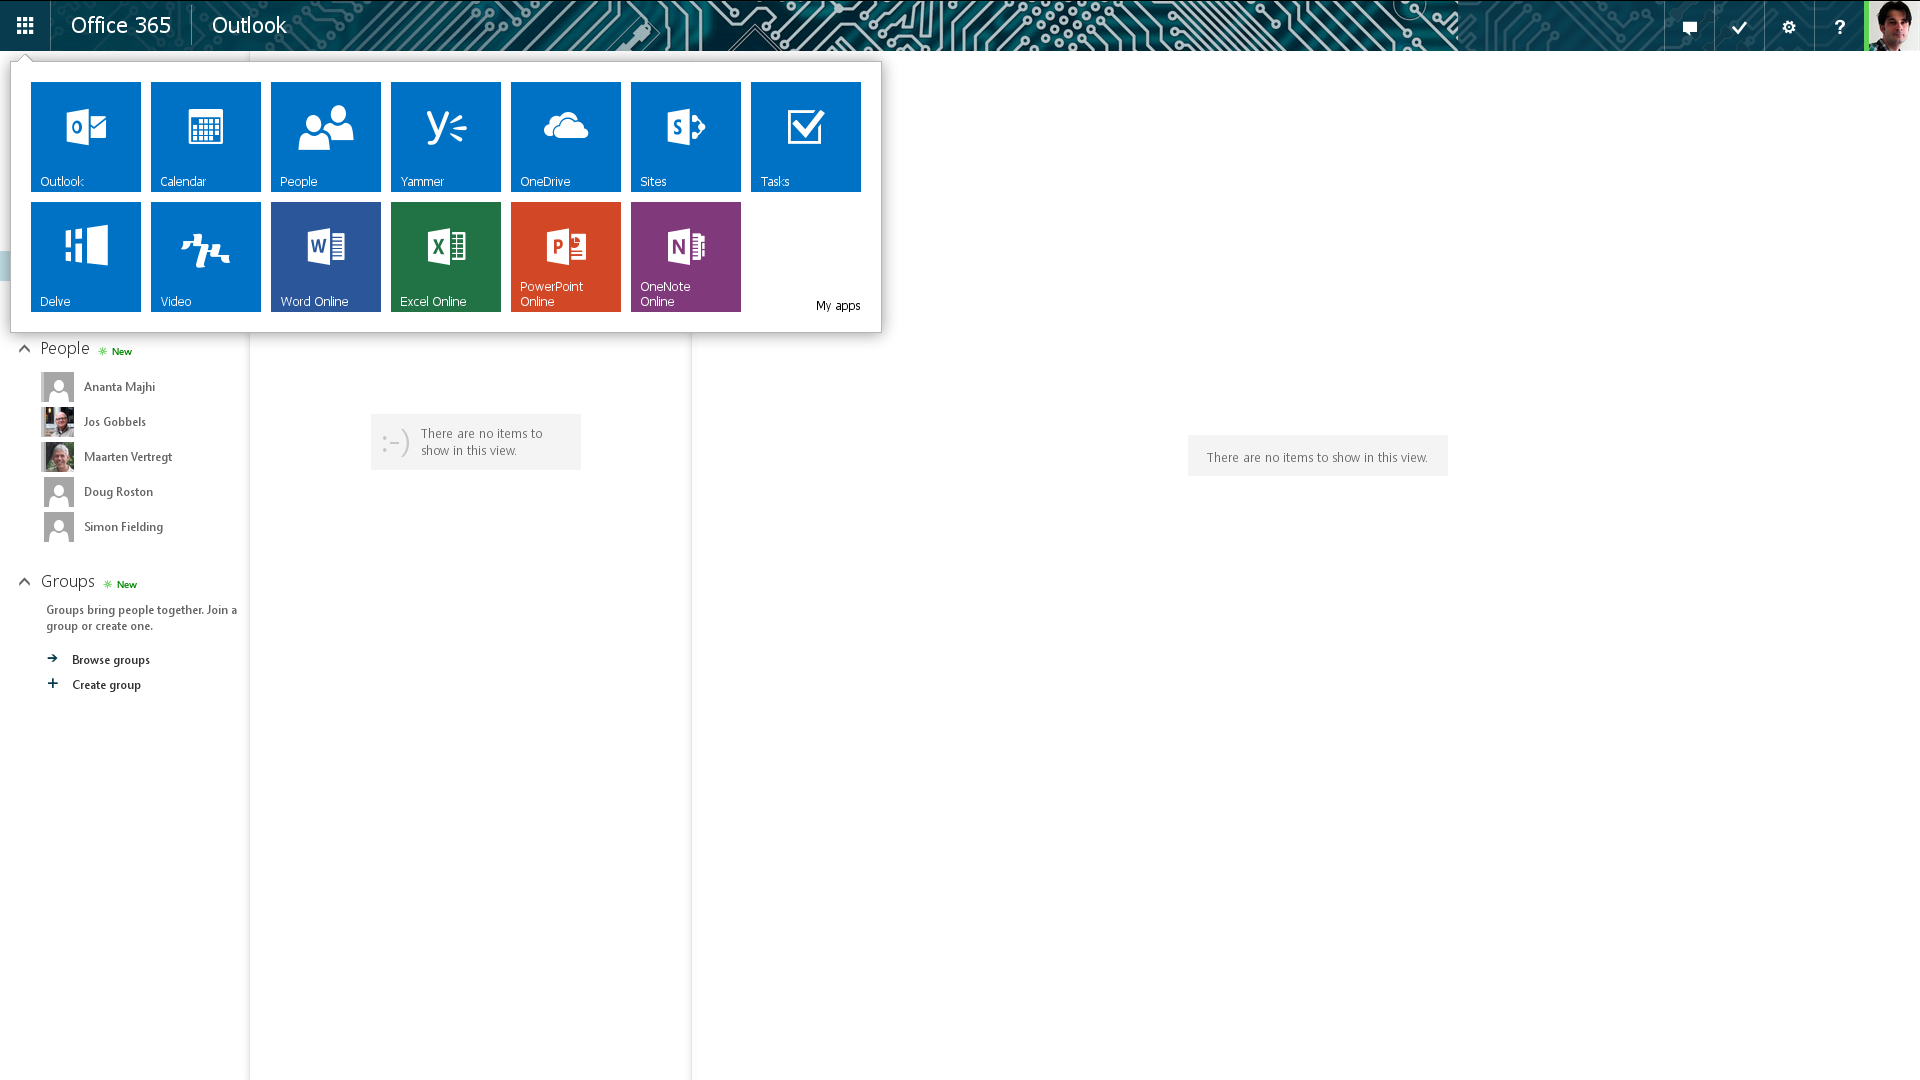
Task: Click the Groups description text
Action: [x=142, y=618]
